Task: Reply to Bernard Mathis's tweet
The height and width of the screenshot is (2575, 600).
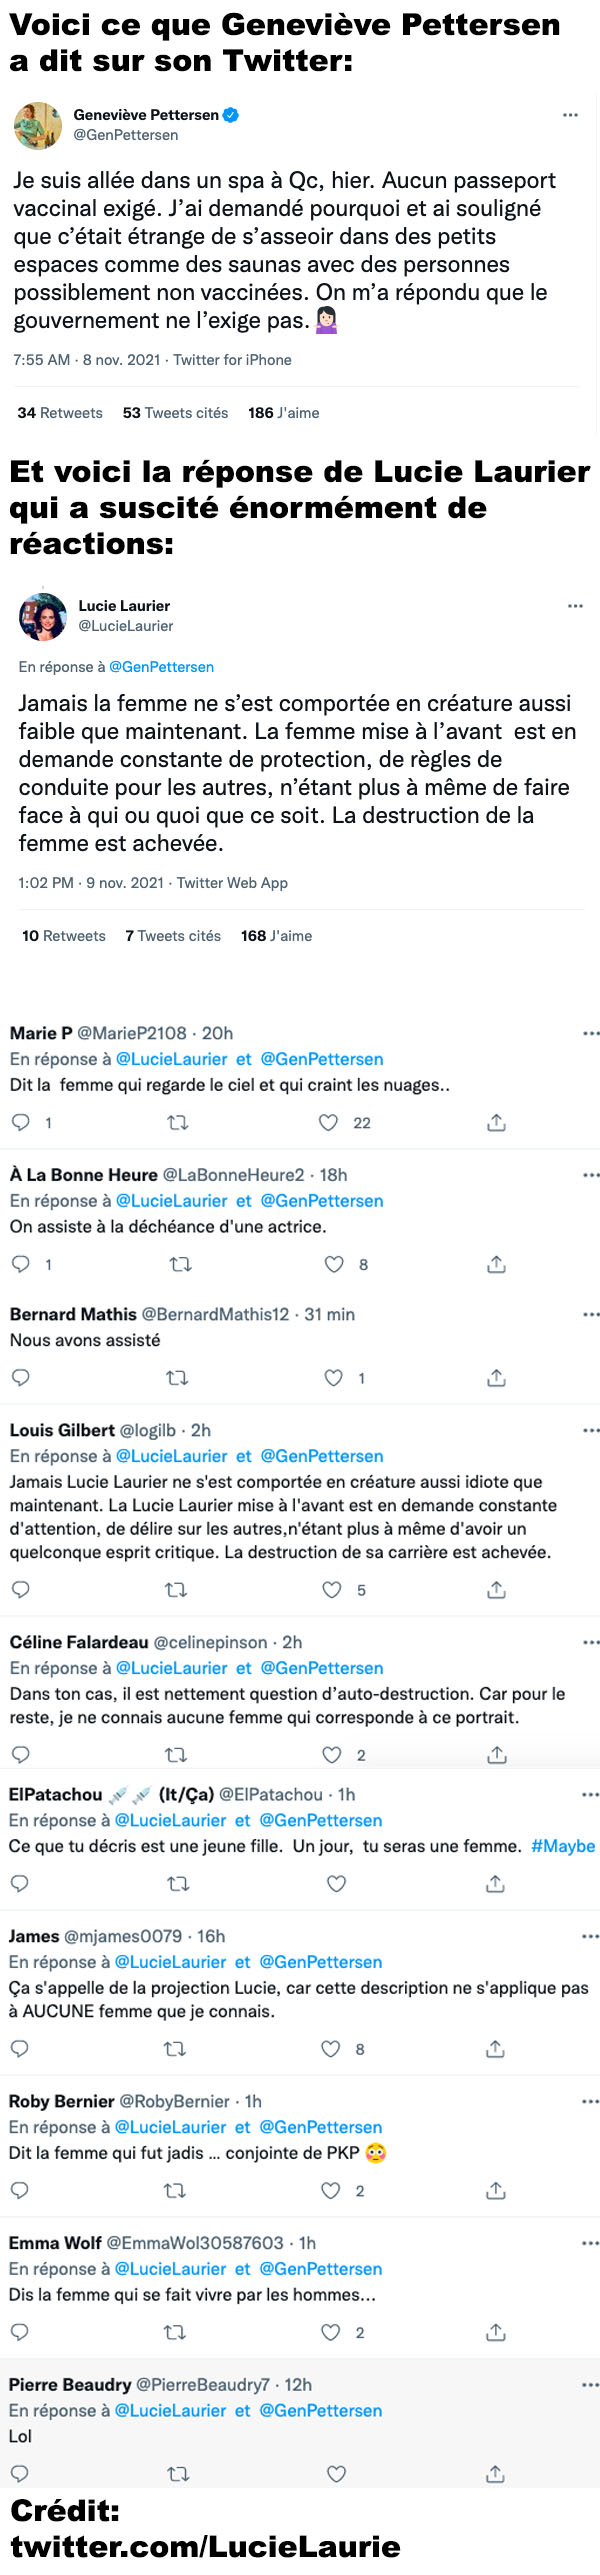Action: point(20,1378)
